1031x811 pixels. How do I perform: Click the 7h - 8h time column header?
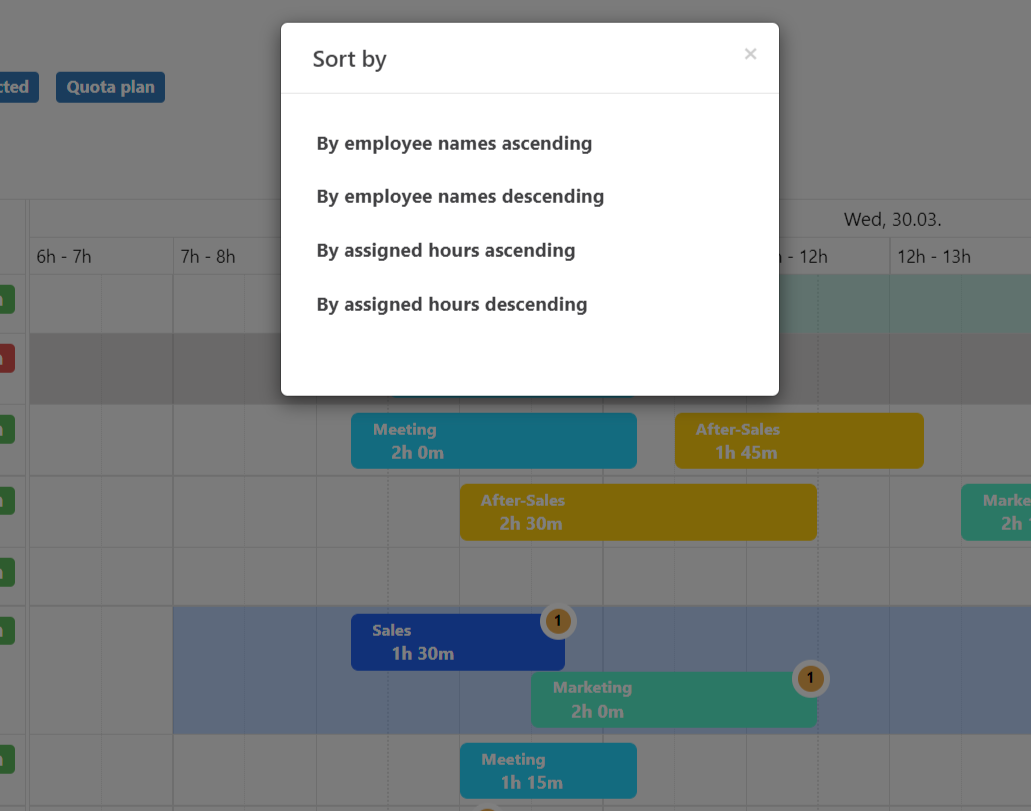point(208,257)
